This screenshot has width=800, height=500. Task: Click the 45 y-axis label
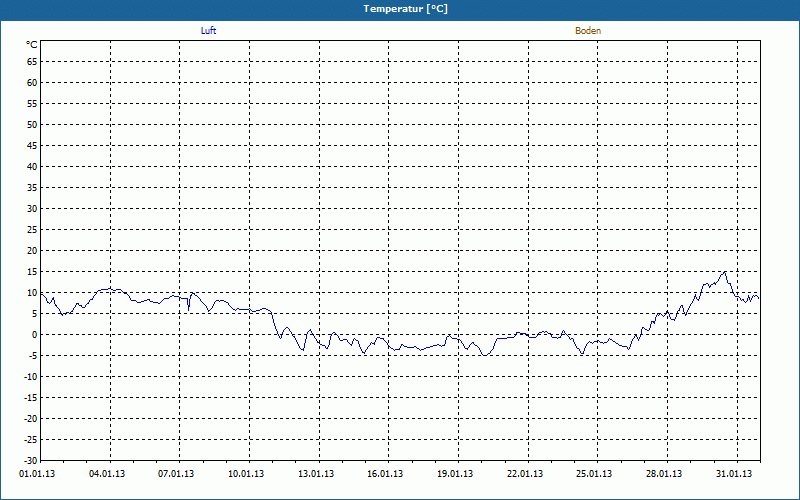tap(32, 145)
